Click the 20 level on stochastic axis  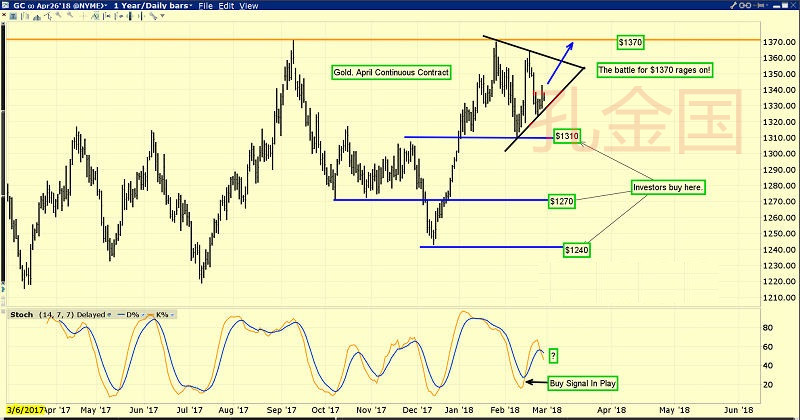(767, 385)
